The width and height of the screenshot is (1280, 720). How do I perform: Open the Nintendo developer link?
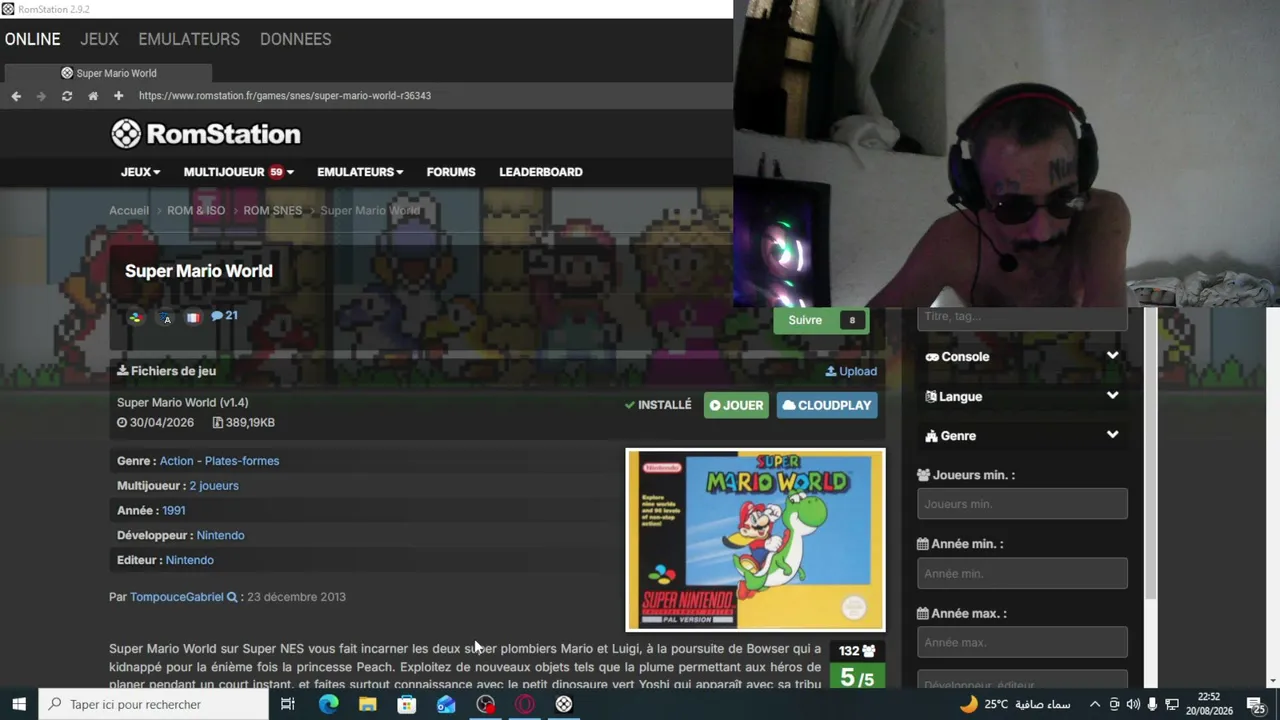pos(220,535)
